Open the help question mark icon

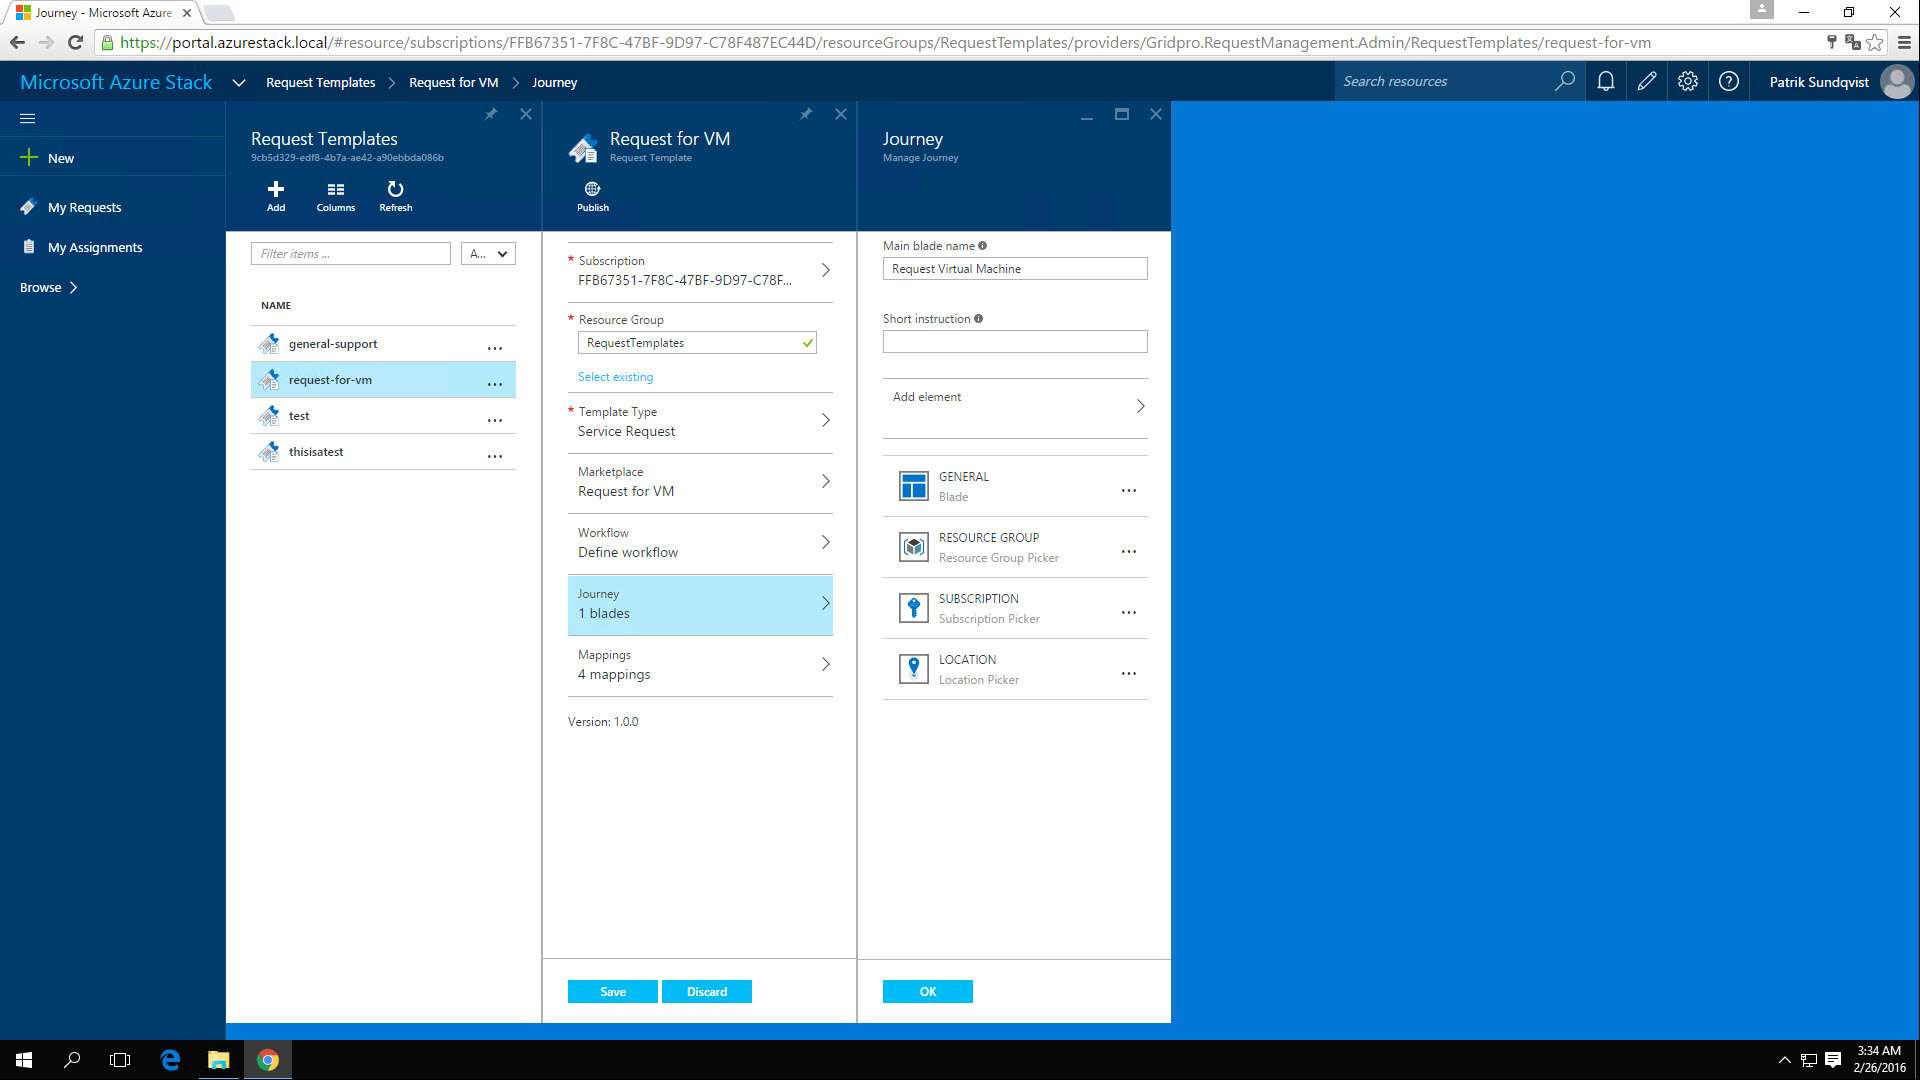1729,81
